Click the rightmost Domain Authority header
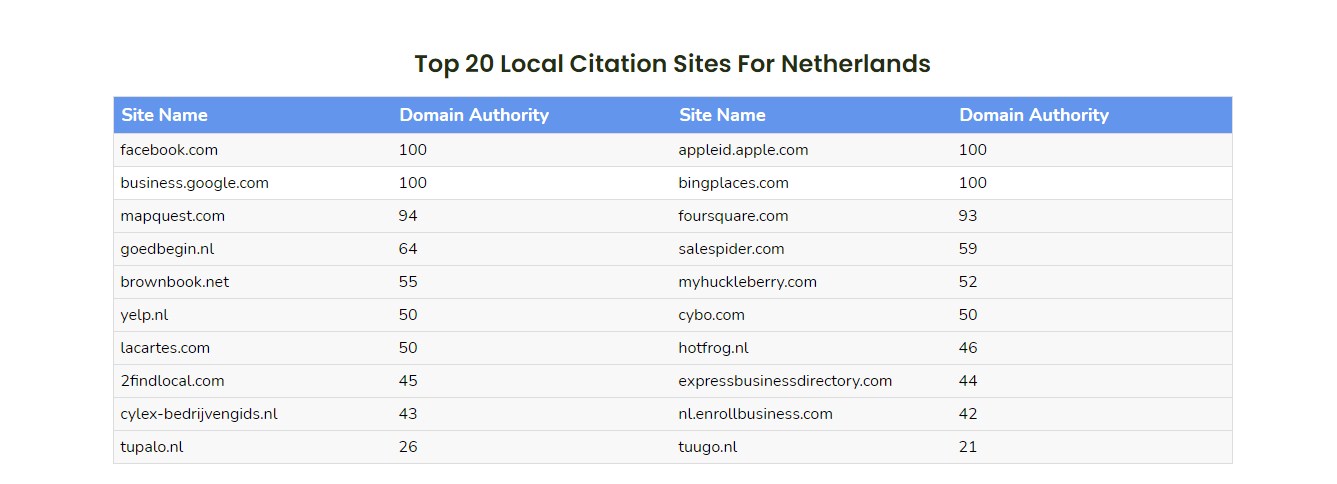 pos(1034,115)
